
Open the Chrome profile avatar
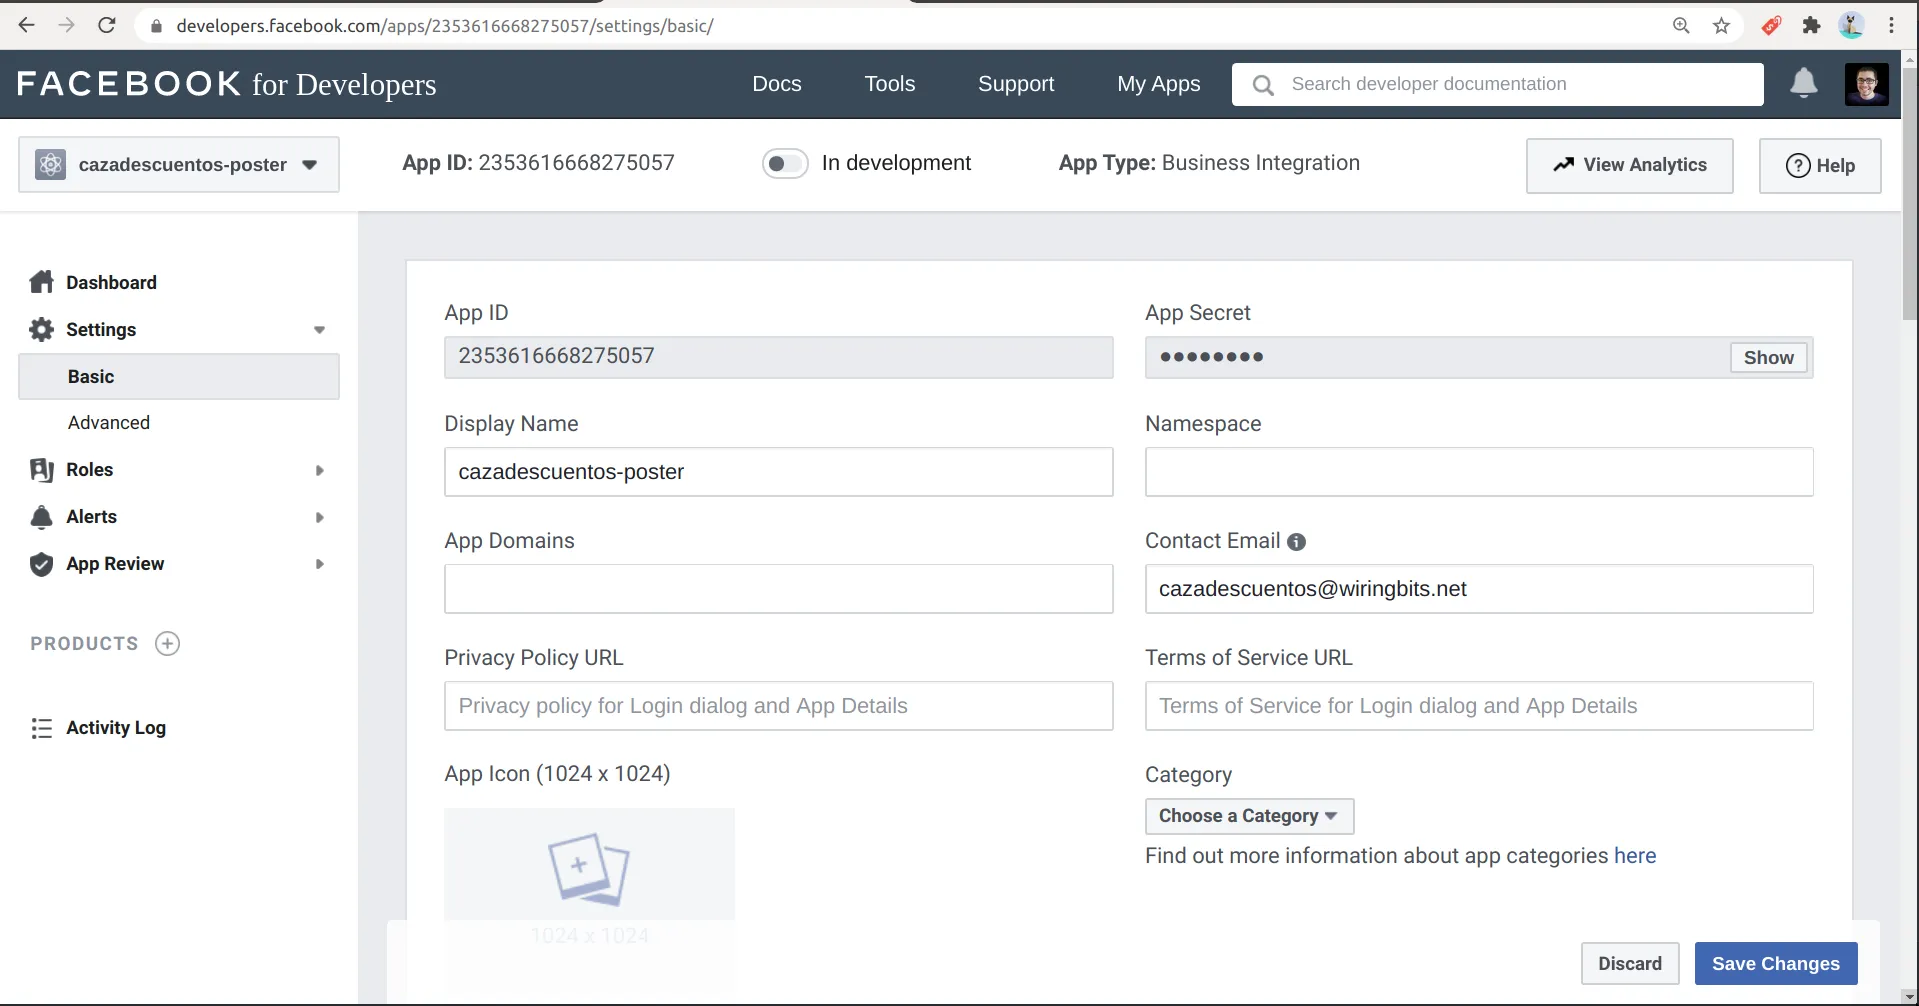(x=1852, y=26)
